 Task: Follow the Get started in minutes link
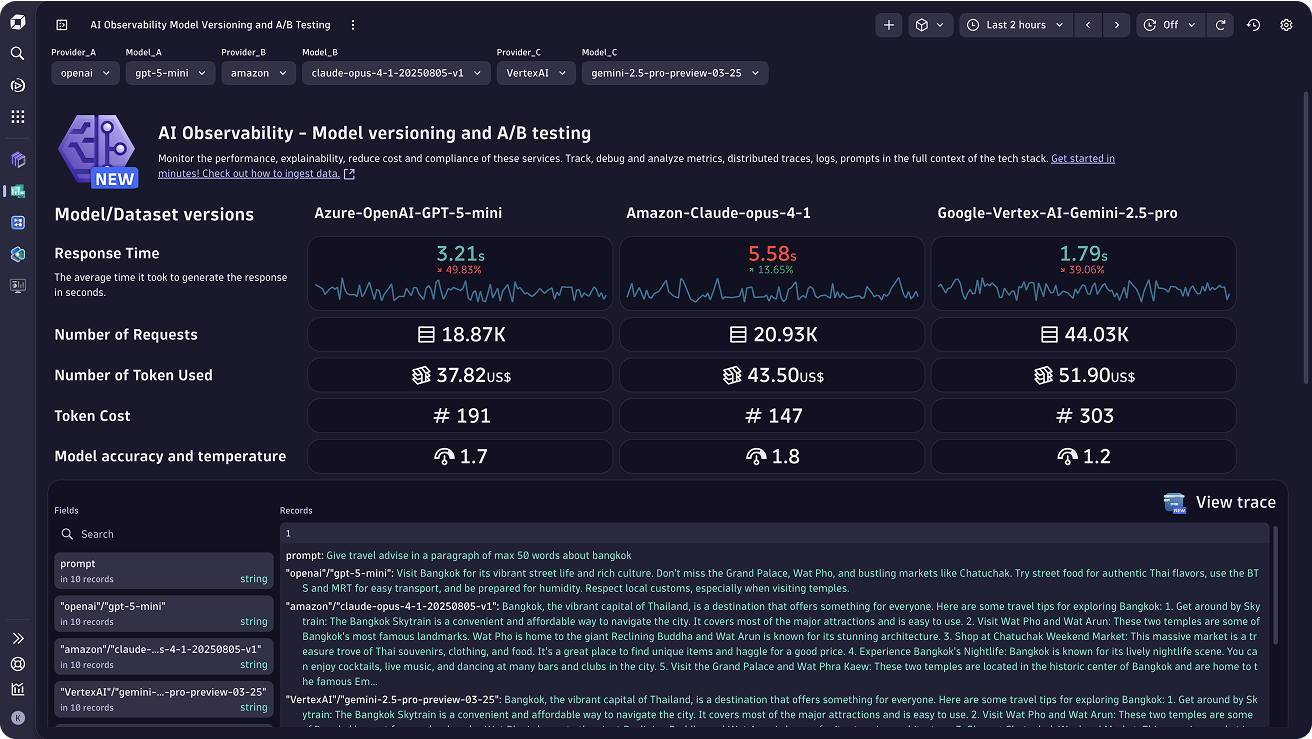point(1082,159)
